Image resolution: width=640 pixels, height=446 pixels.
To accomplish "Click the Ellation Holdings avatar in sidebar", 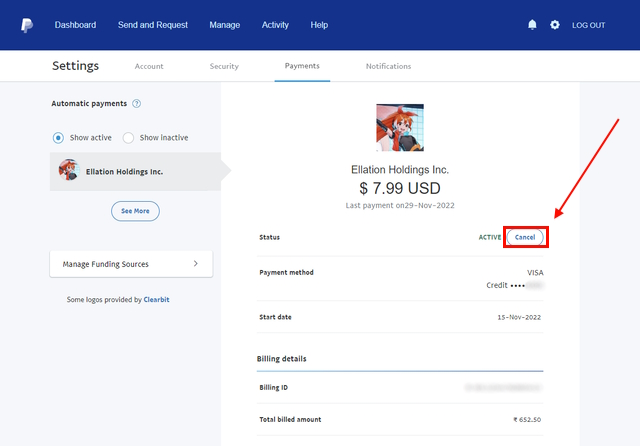I will coord(68,171).
